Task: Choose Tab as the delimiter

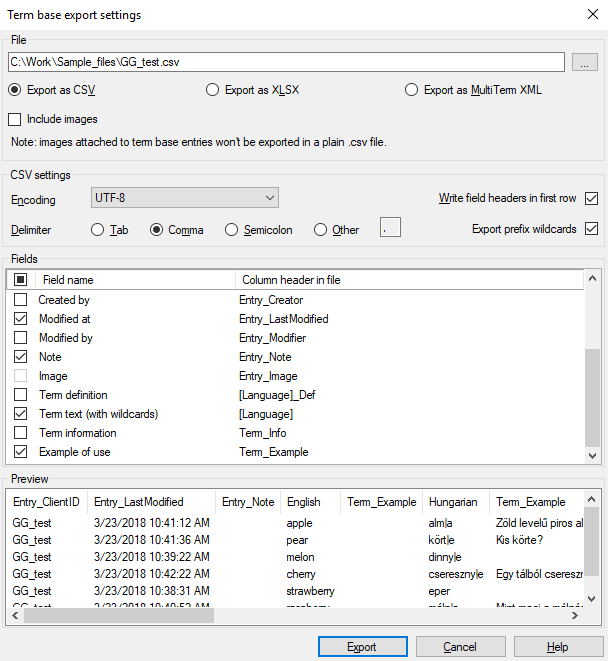Action: coord(98,230)
